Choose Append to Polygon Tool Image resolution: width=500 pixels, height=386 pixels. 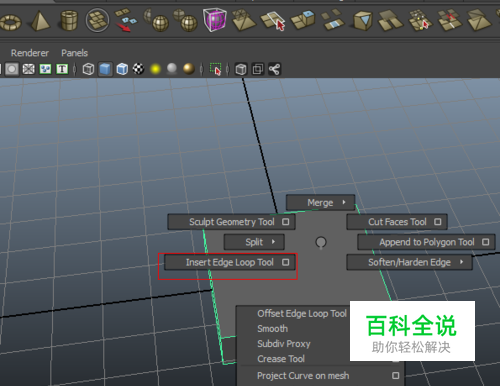426,242
